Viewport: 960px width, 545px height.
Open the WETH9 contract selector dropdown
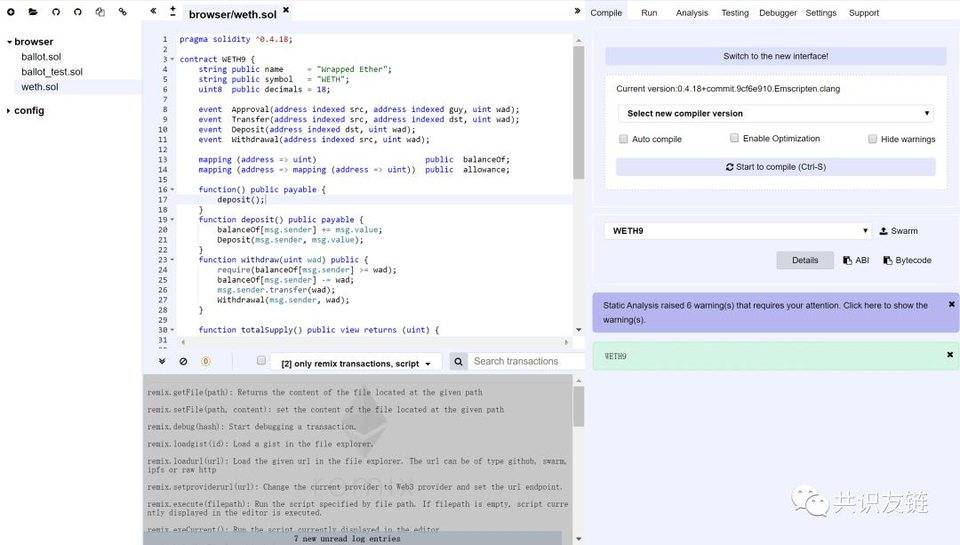click(x=738, y=231)
